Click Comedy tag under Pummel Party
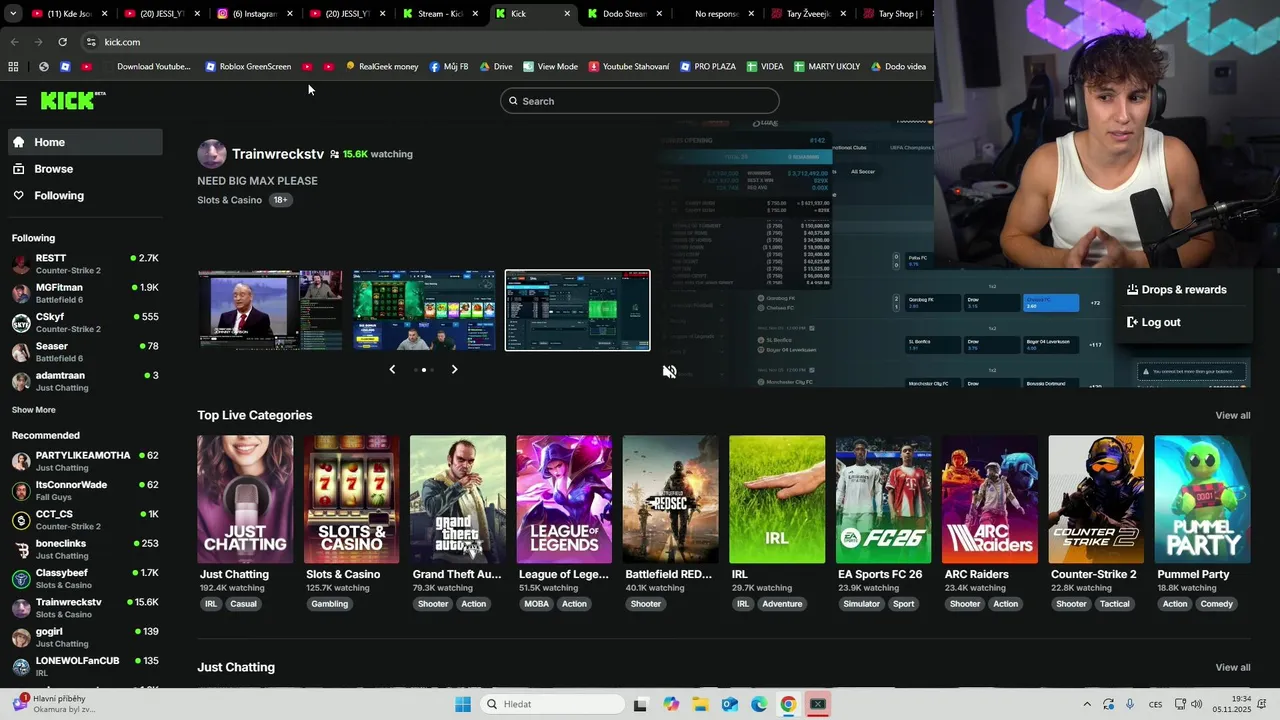The width and height of the screenshot is (1280, 720). pos(1217,604)
